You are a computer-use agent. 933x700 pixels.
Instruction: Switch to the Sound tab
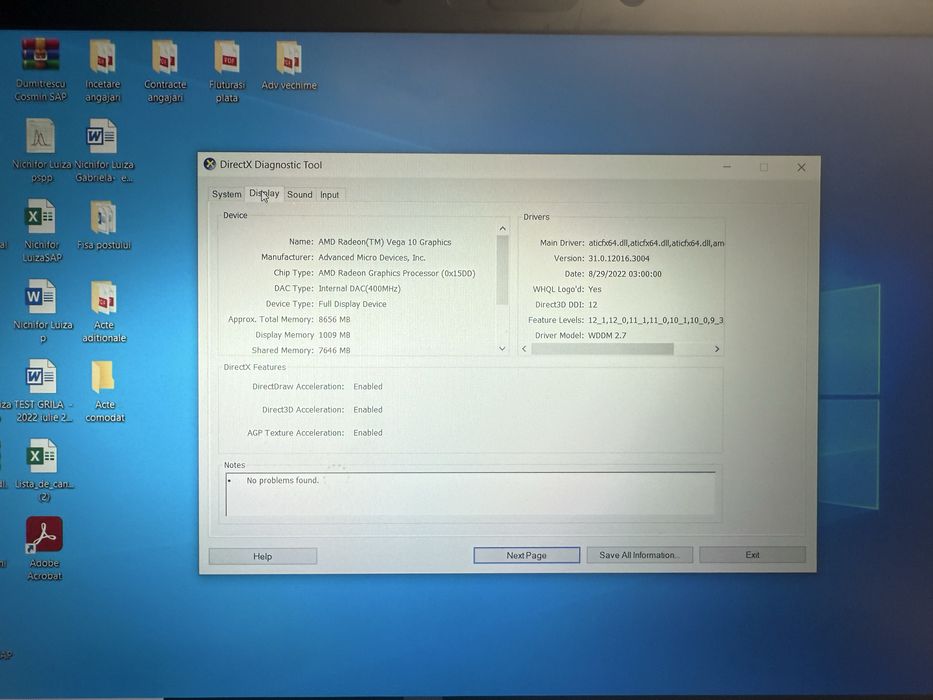[299, 195]
